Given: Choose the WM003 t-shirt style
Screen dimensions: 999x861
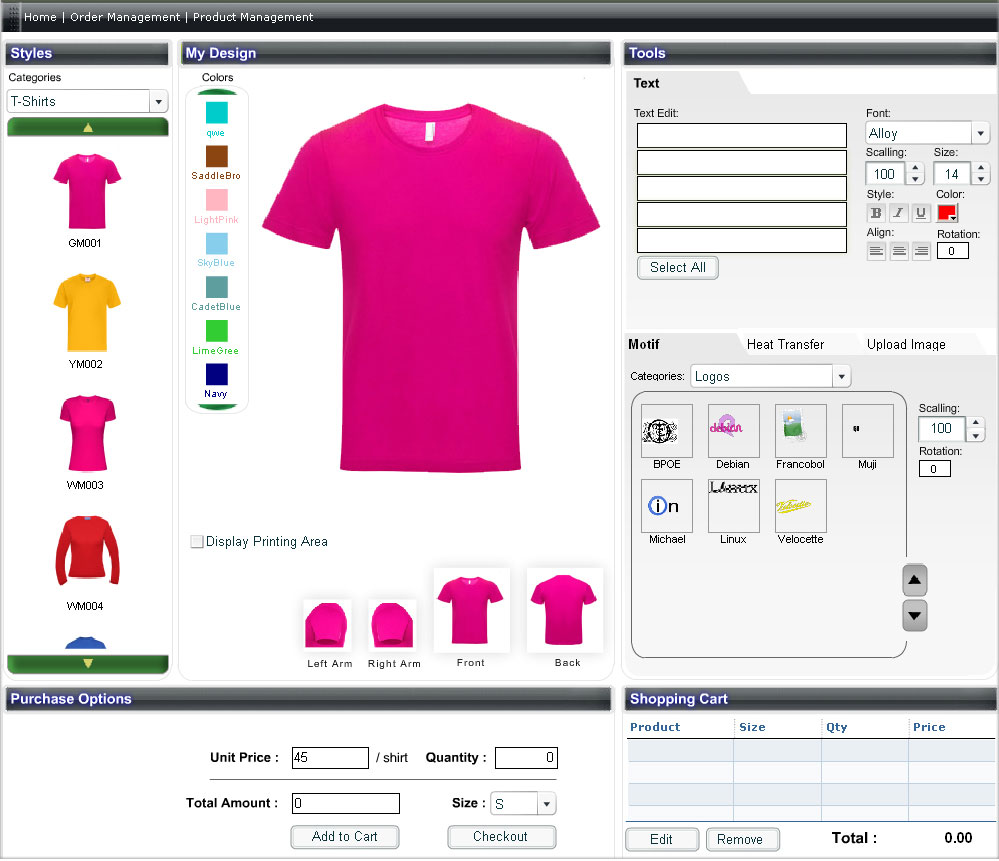Looking at the screenshot, I should (x=87, y=433).
